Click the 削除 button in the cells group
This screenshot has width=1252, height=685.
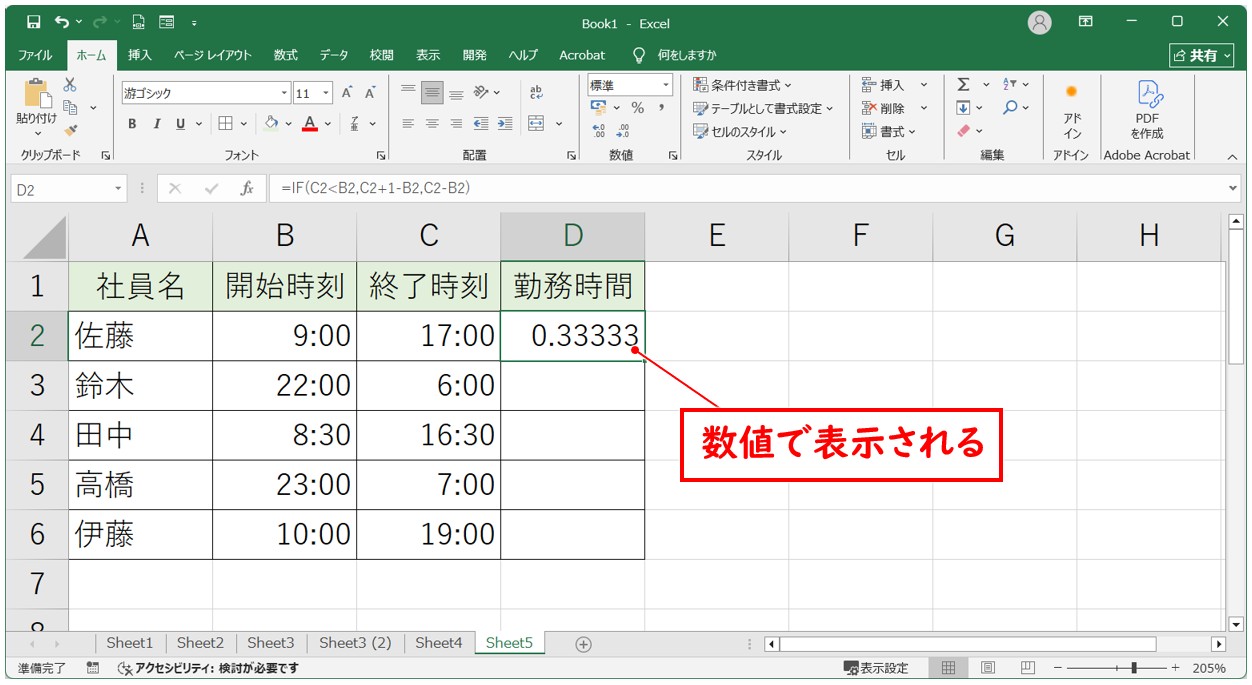[882, 108]
